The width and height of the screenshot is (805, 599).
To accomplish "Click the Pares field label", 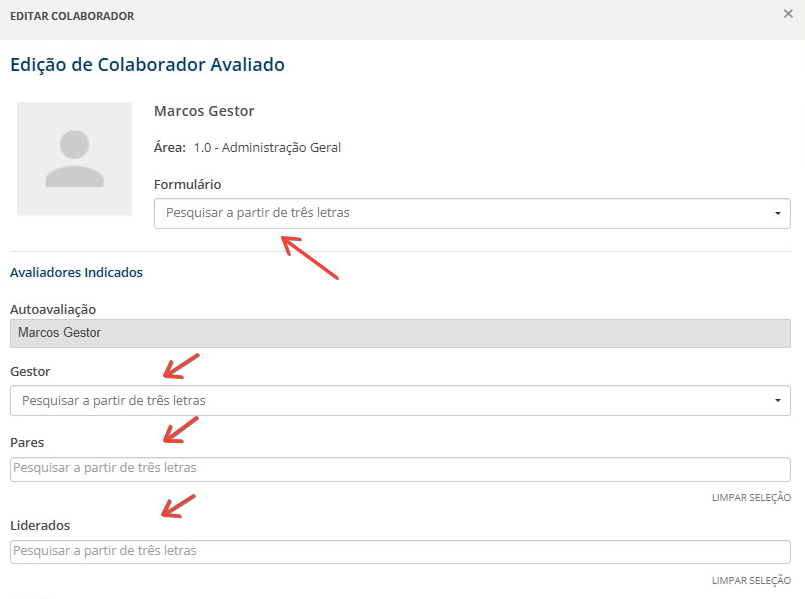I will tap(27, 442).
